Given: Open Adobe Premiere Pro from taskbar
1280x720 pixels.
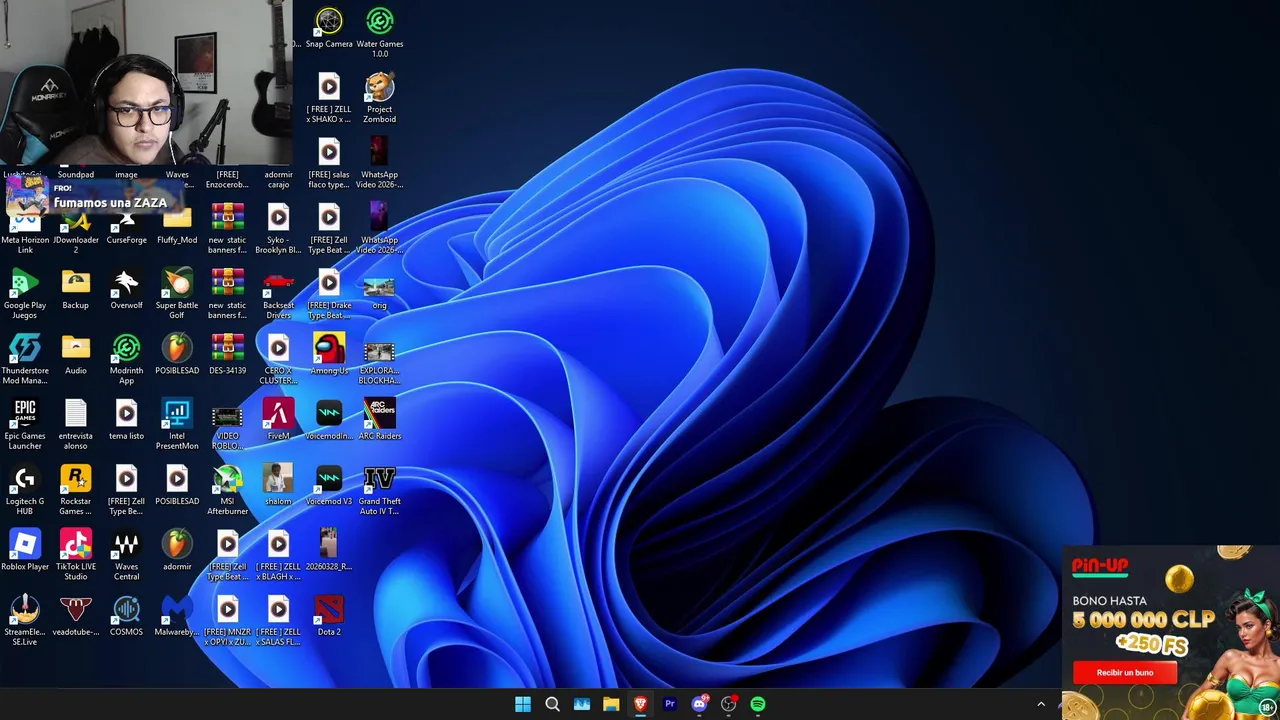Looking at the screenshot, I should [670, 704].
